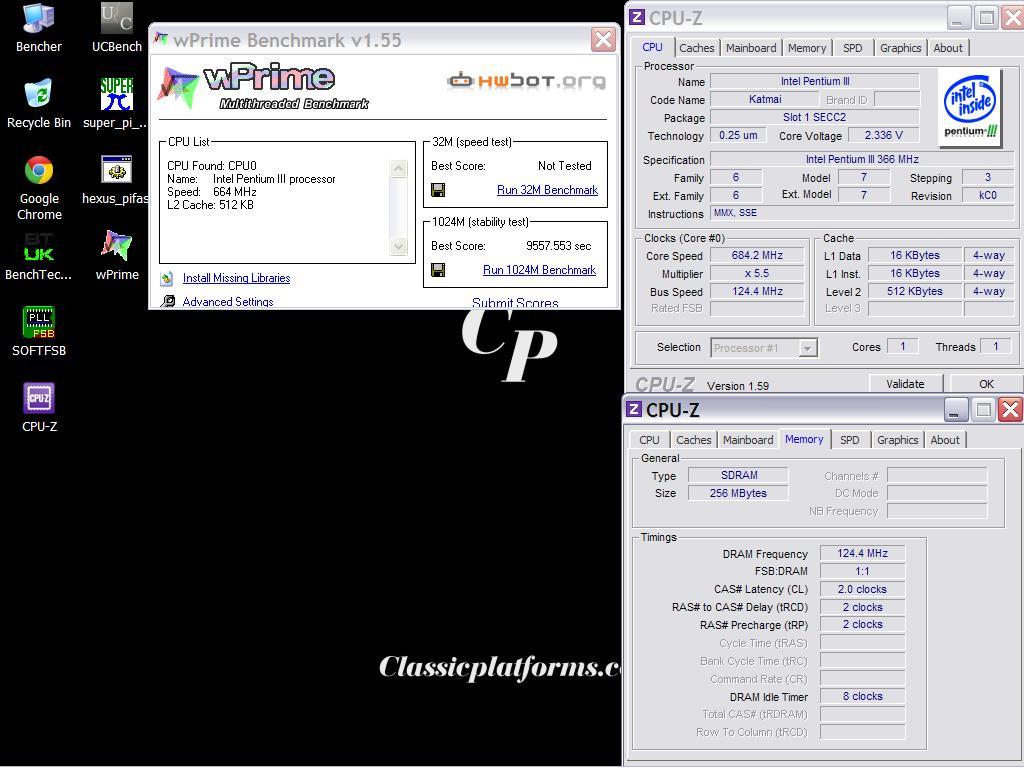Screen dimensions: 1024x768
Task: Expand the Processor #1 selection dropdown
Action: pos(808,348)
